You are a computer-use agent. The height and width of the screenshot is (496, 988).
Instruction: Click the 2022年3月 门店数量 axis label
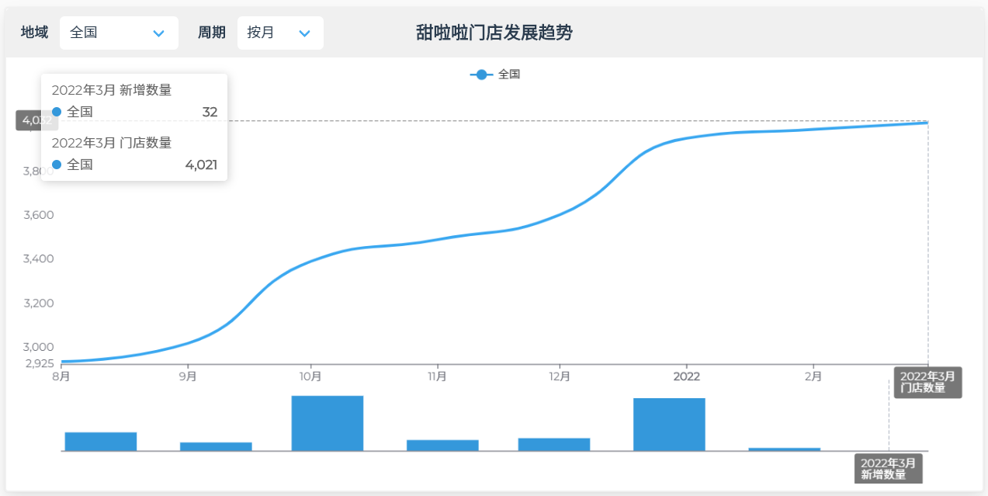927,382
